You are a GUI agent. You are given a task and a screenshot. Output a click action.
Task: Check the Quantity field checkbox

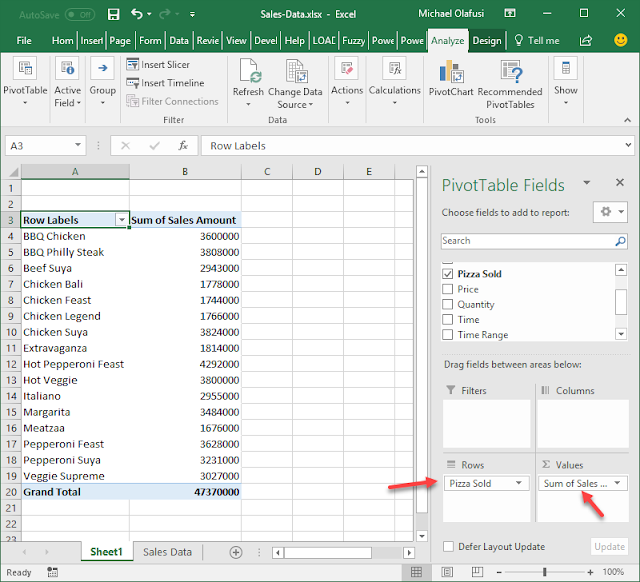pos(448,305)
